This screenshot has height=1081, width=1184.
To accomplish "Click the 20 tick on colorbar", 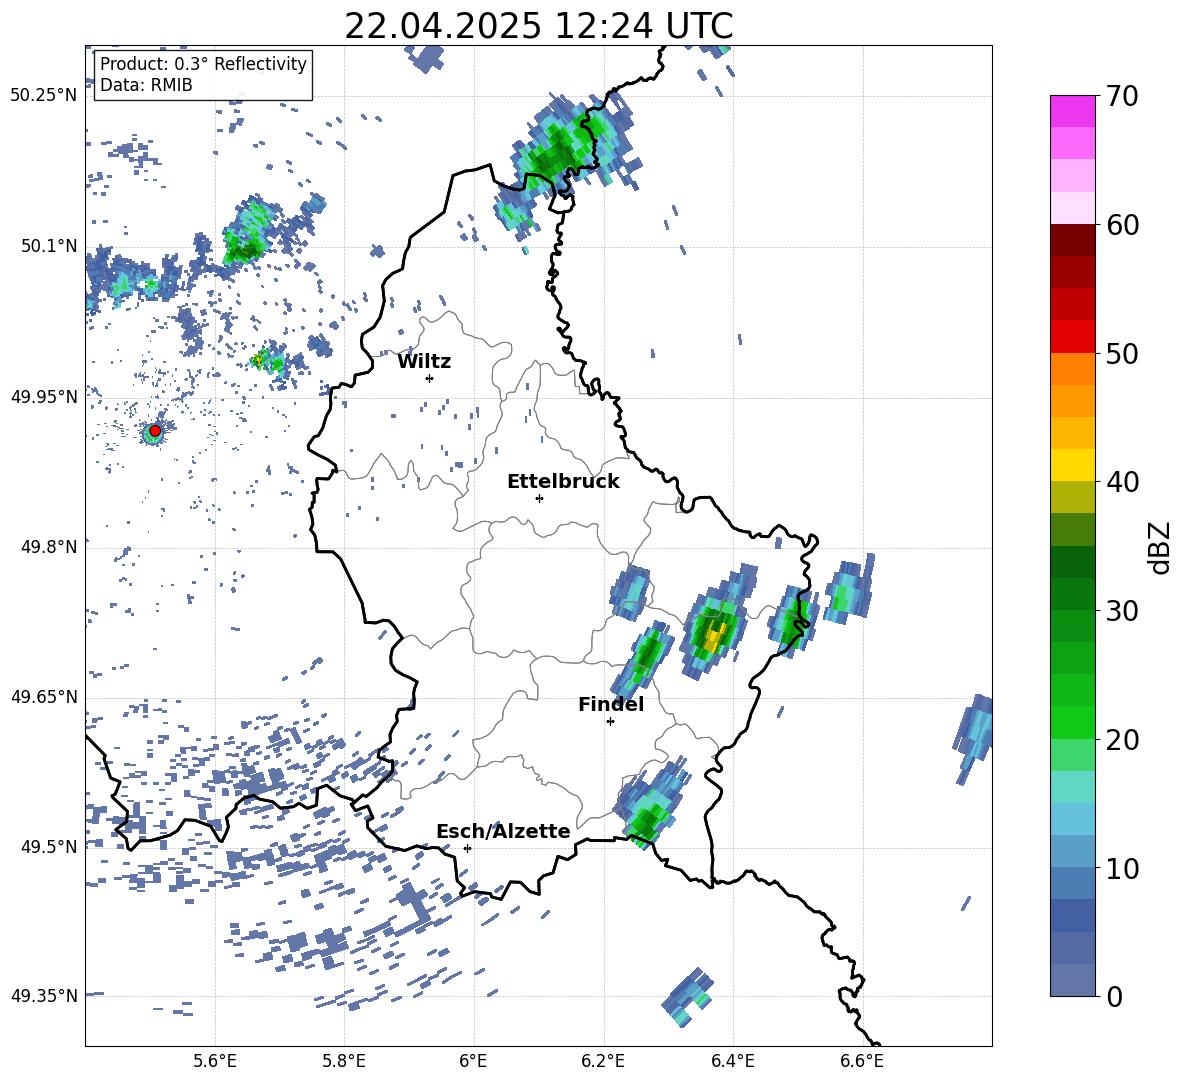I will [x=1122, y=739].
